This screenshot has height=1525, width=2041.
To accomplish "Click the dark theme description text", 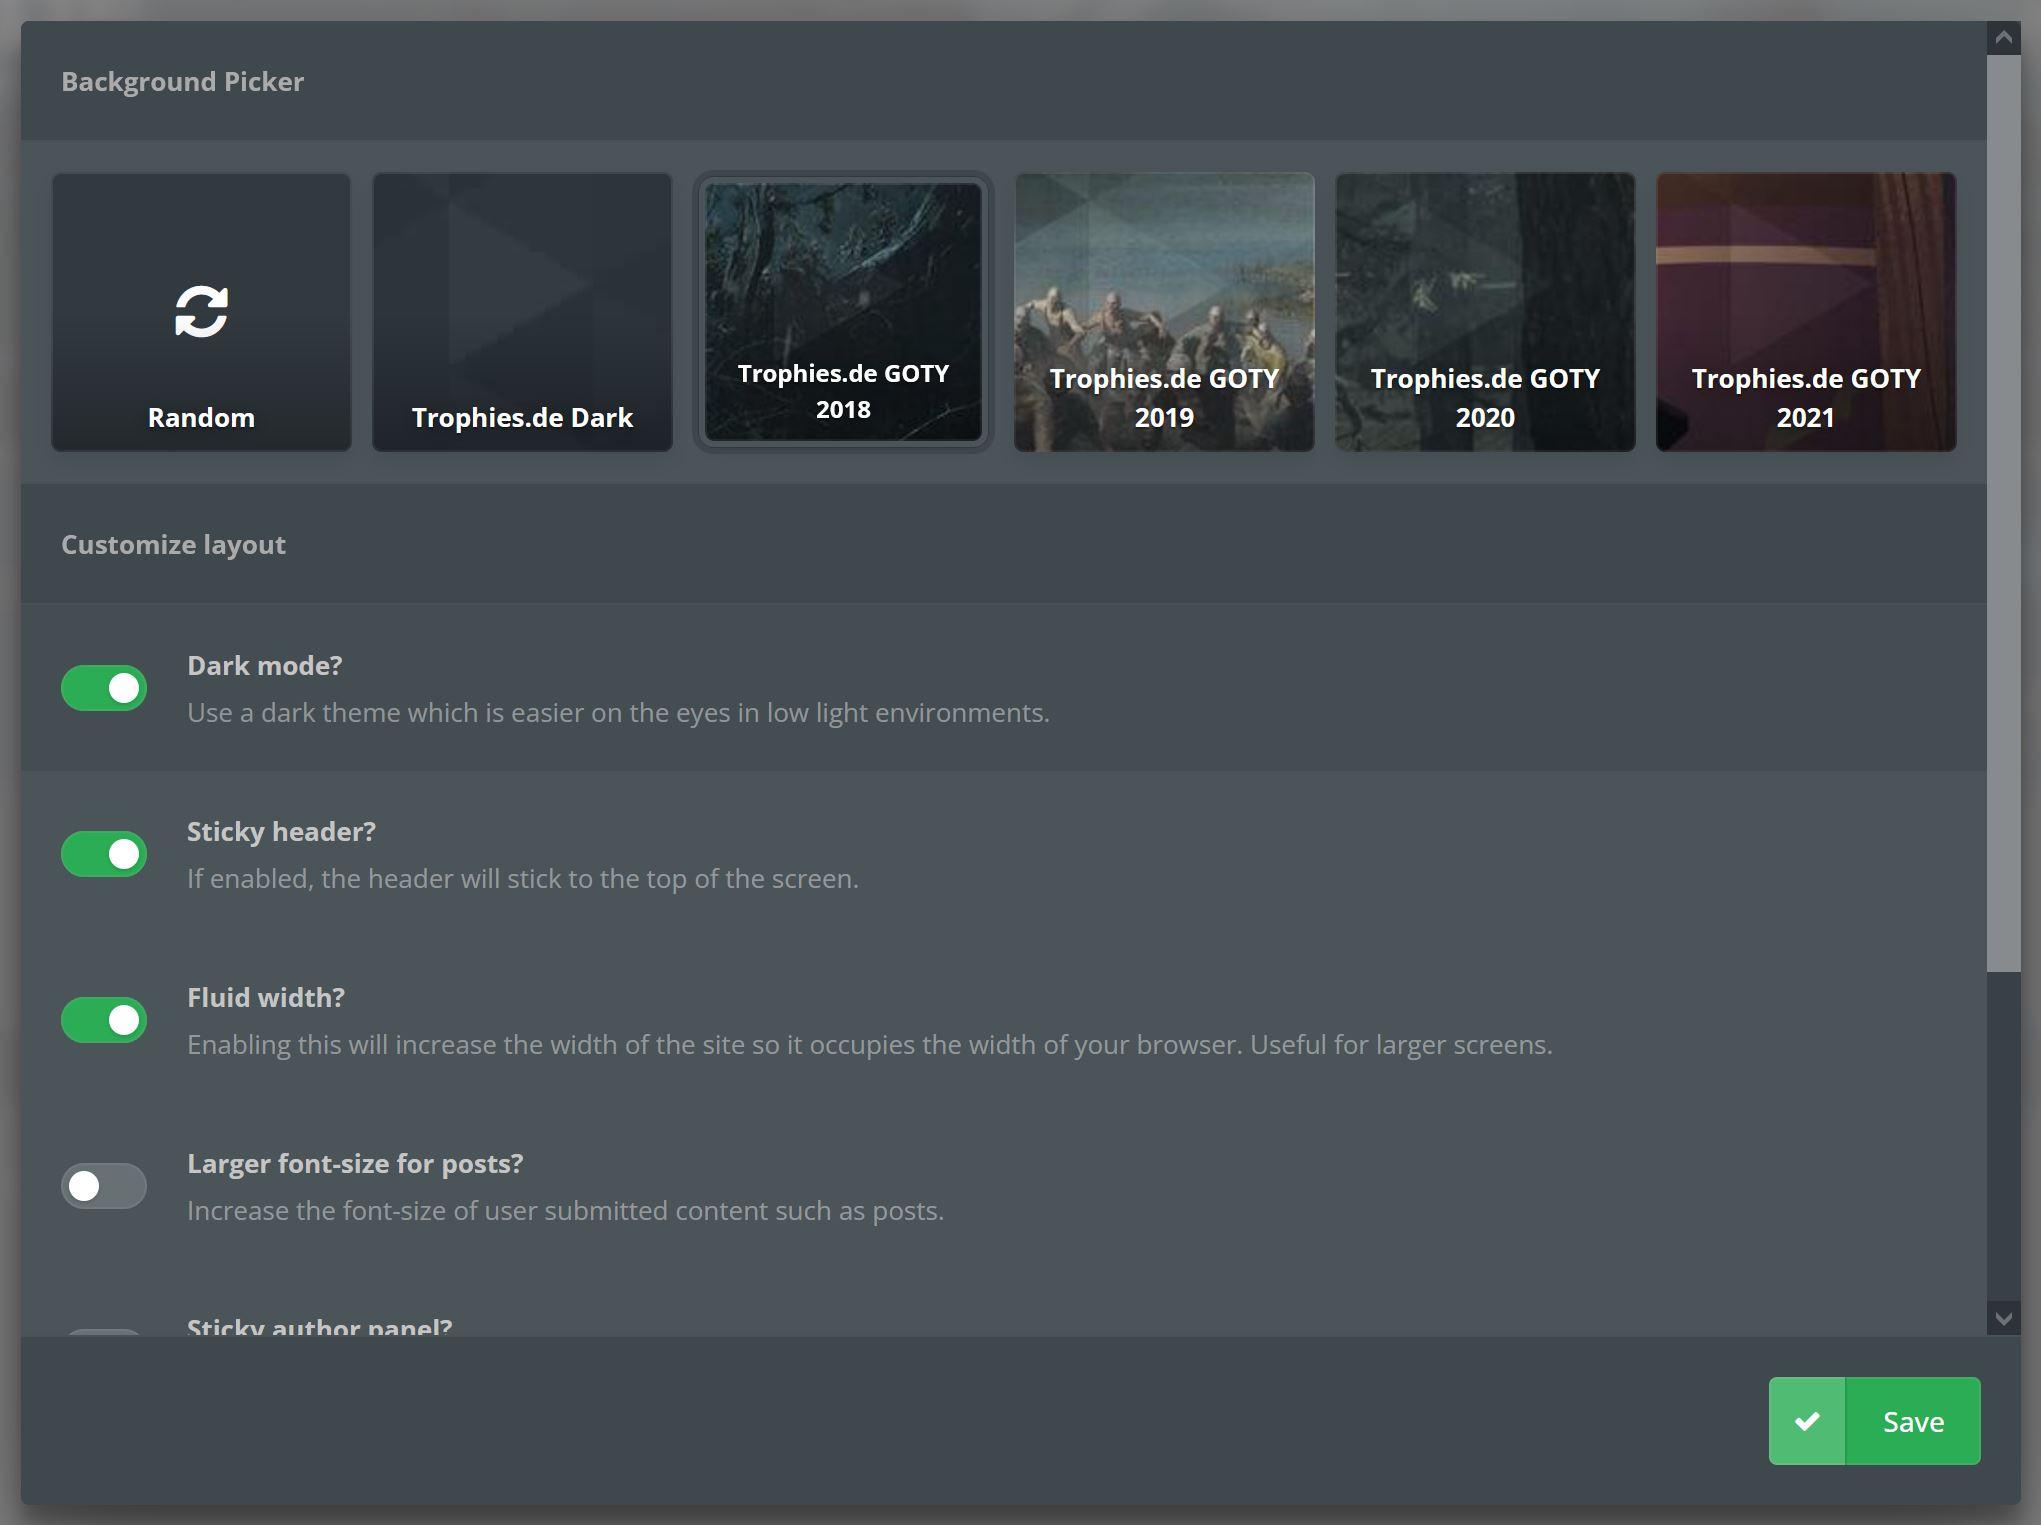I will pyautogui.click(x=618, y=713).
